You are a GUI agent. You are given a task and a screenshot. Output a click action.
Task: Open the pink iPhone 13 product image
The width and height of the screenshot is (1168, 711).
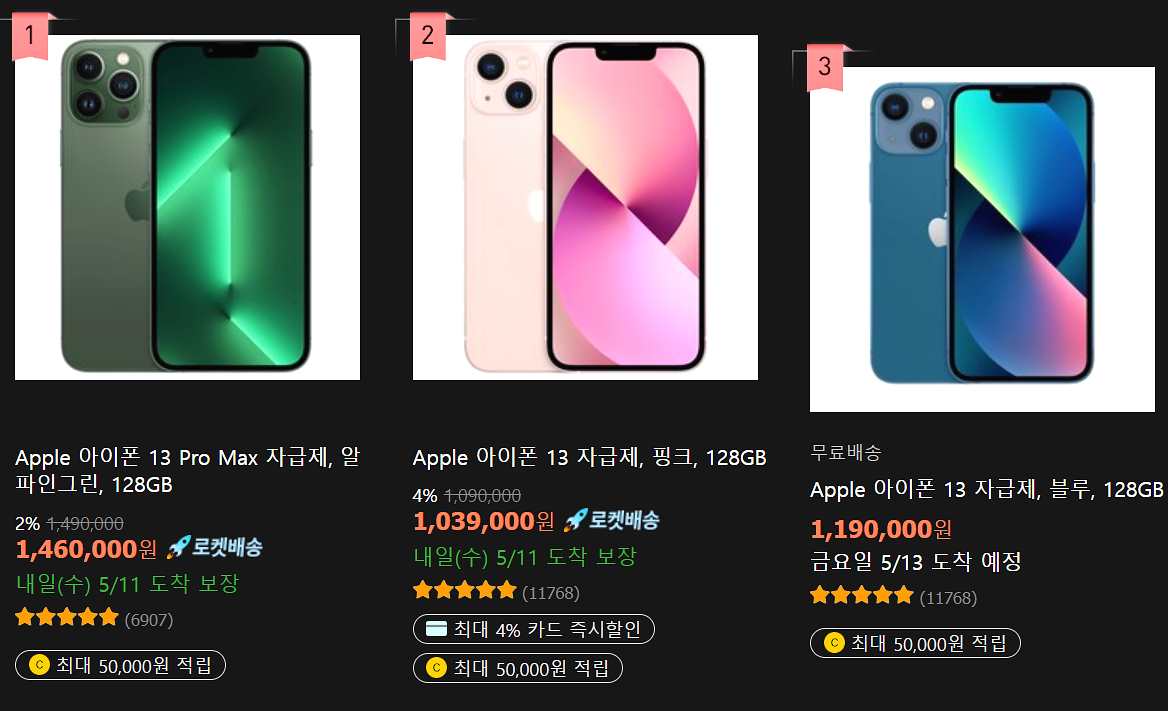(x=585, y=207)
